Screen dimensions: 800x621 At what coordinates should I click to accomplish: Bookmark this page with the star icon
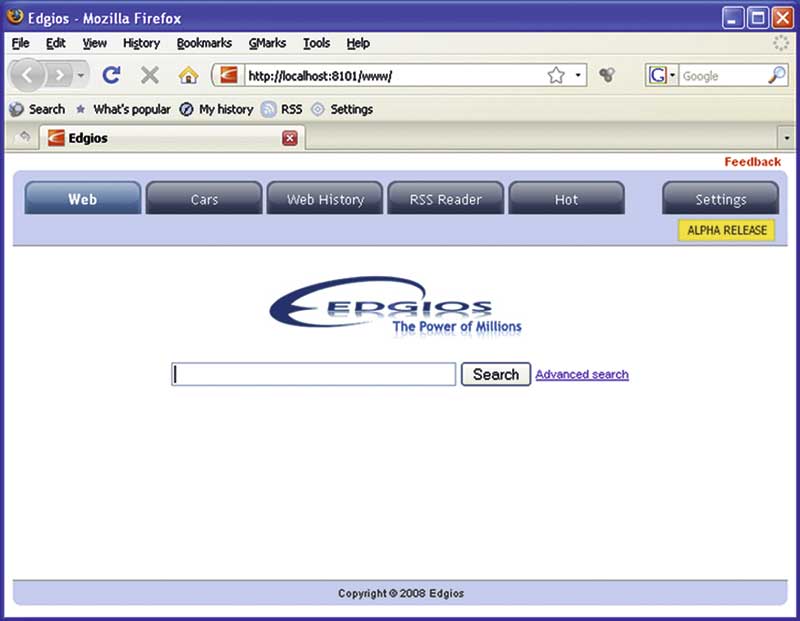point(556,76)
